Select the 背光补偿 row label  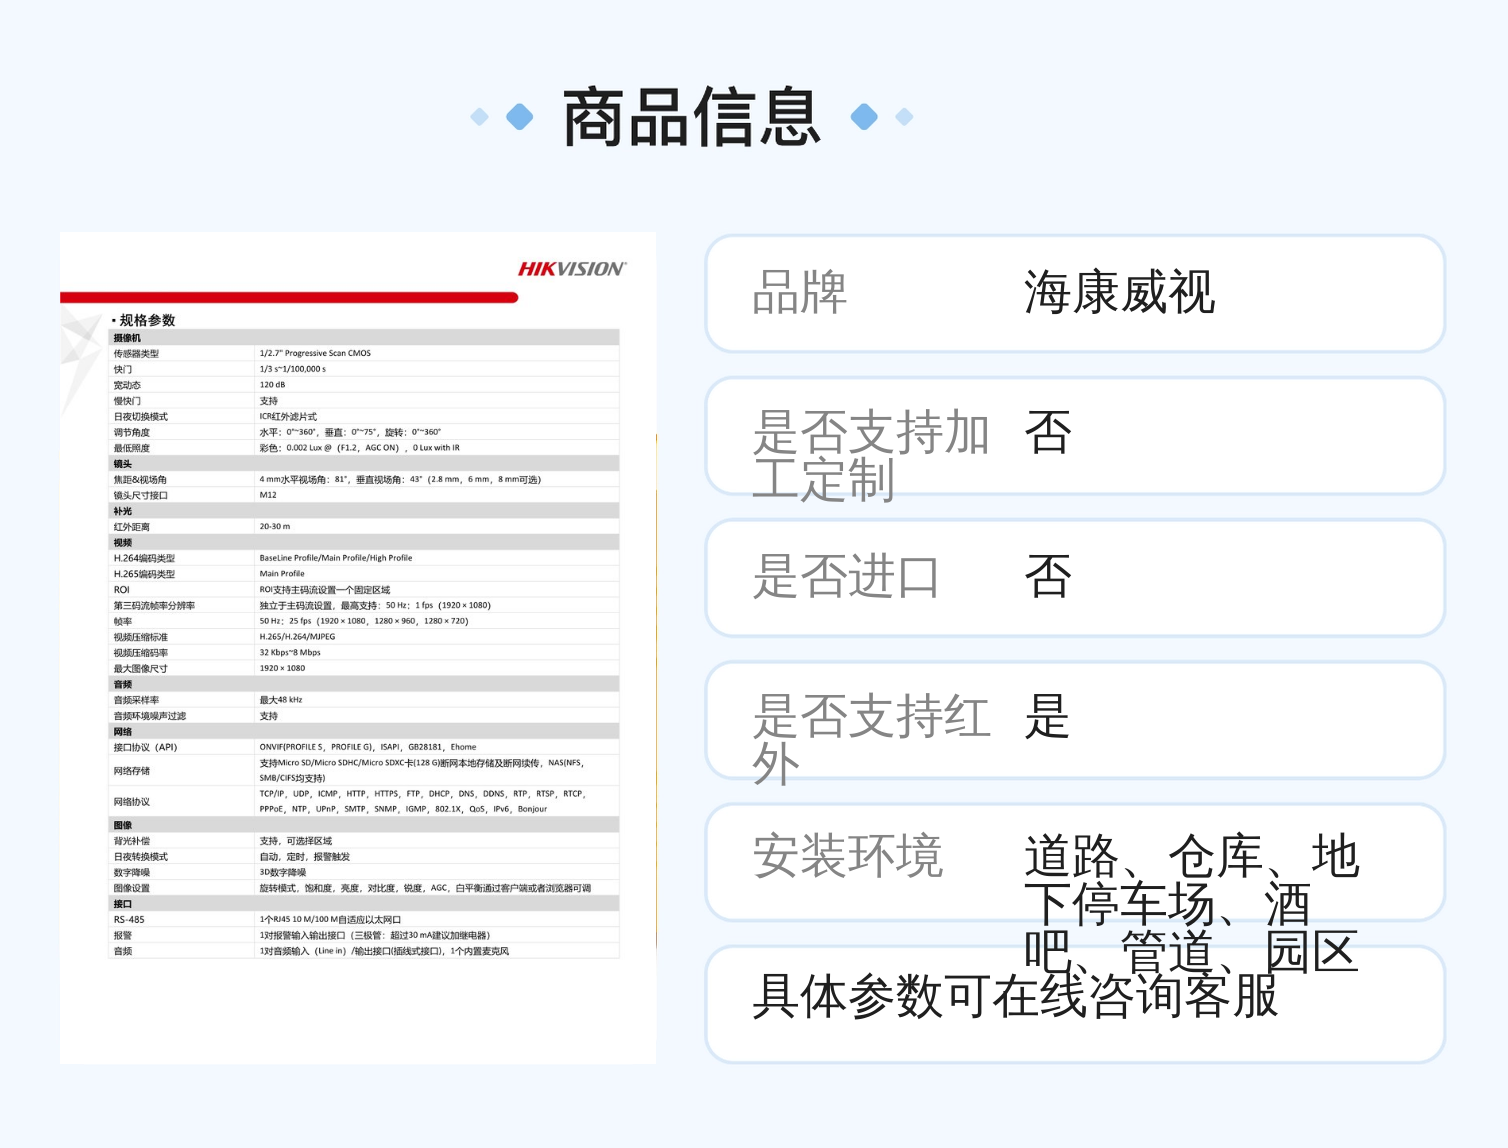pos(132,841)
